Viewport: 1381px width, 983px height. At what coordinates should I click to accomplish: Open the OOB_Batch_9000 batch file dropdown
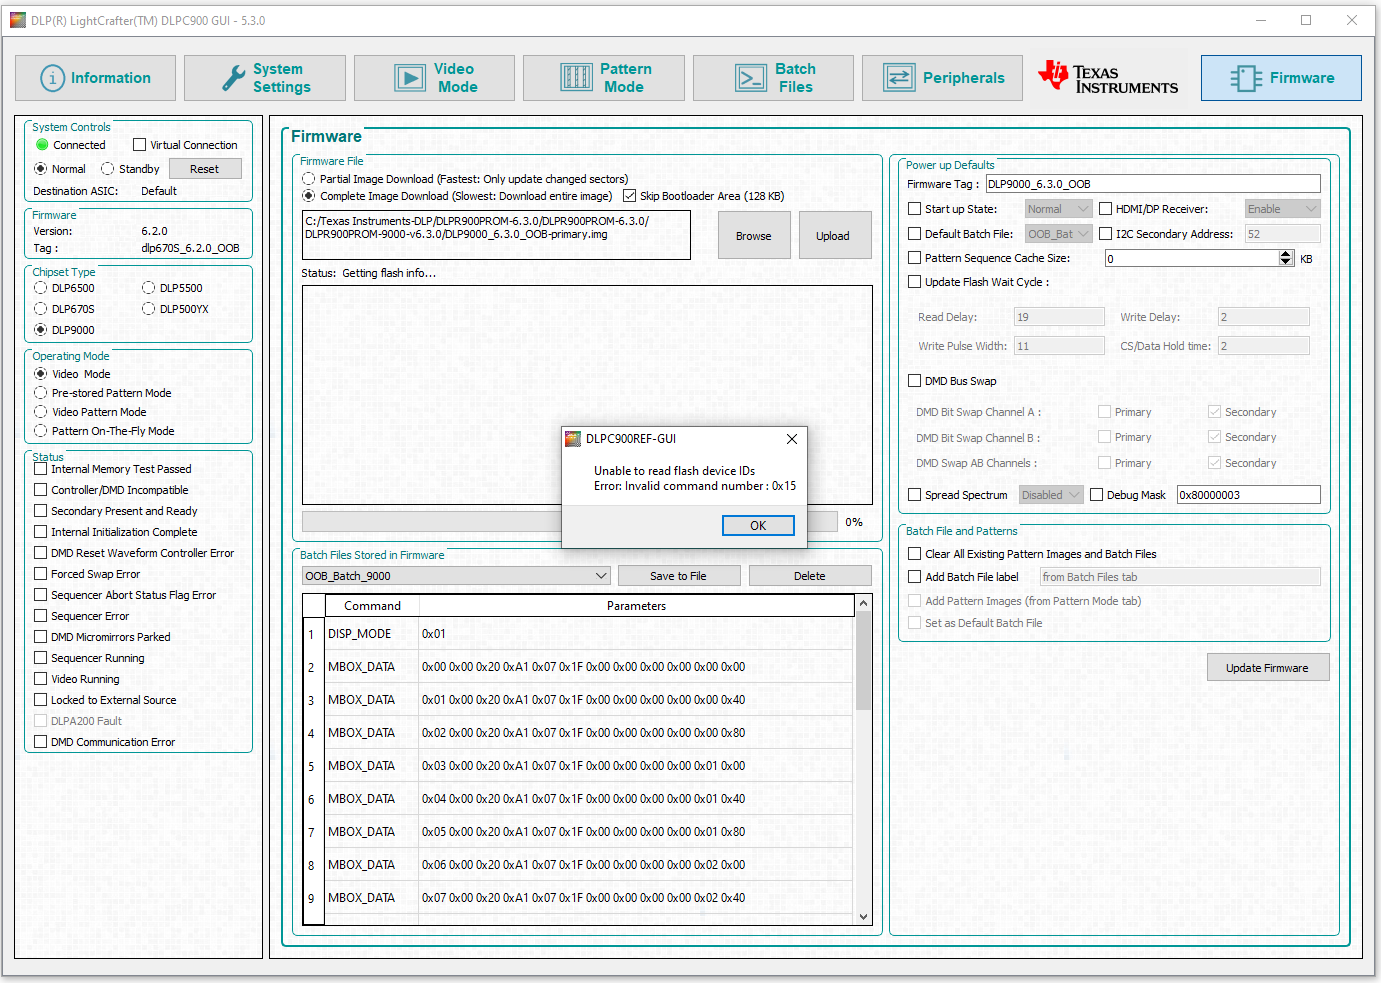[456, 576]
